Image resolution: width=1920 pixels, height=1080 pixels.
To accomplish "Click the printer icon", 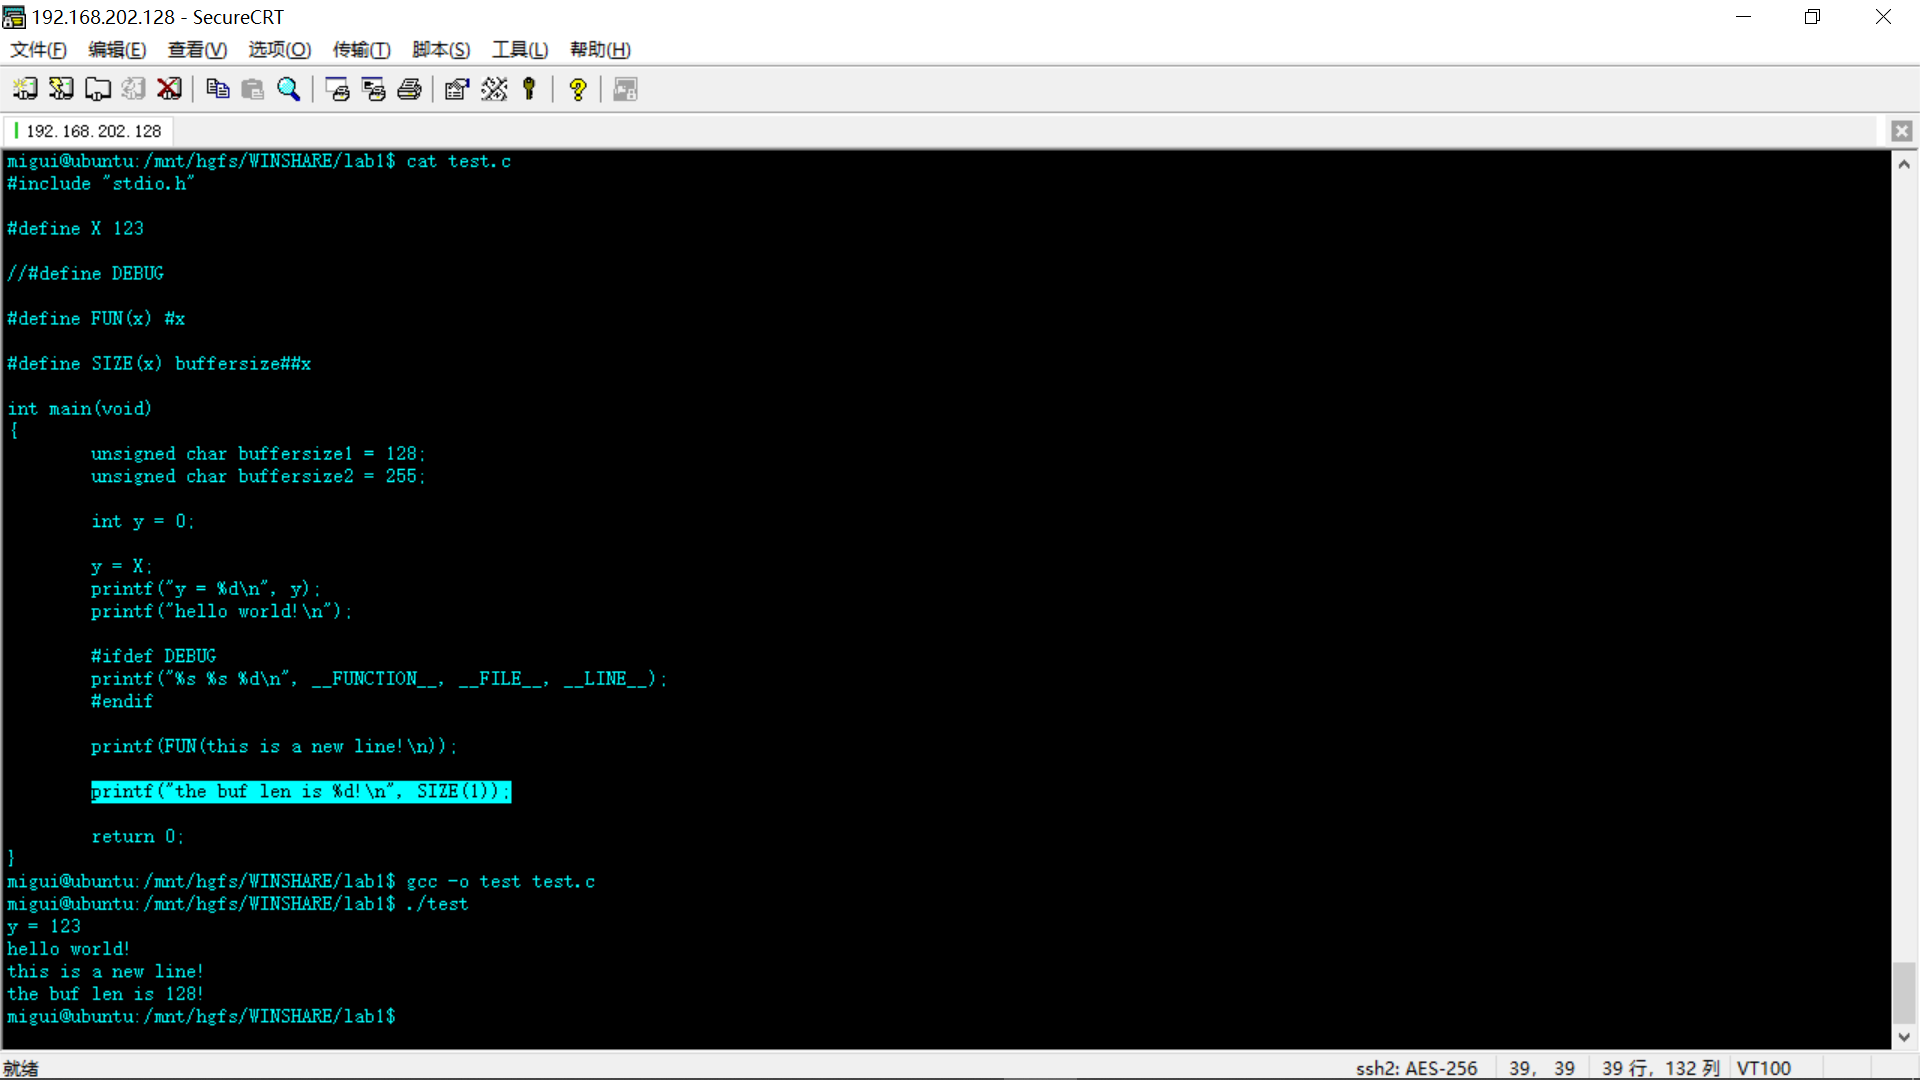I will click(409, 89).
